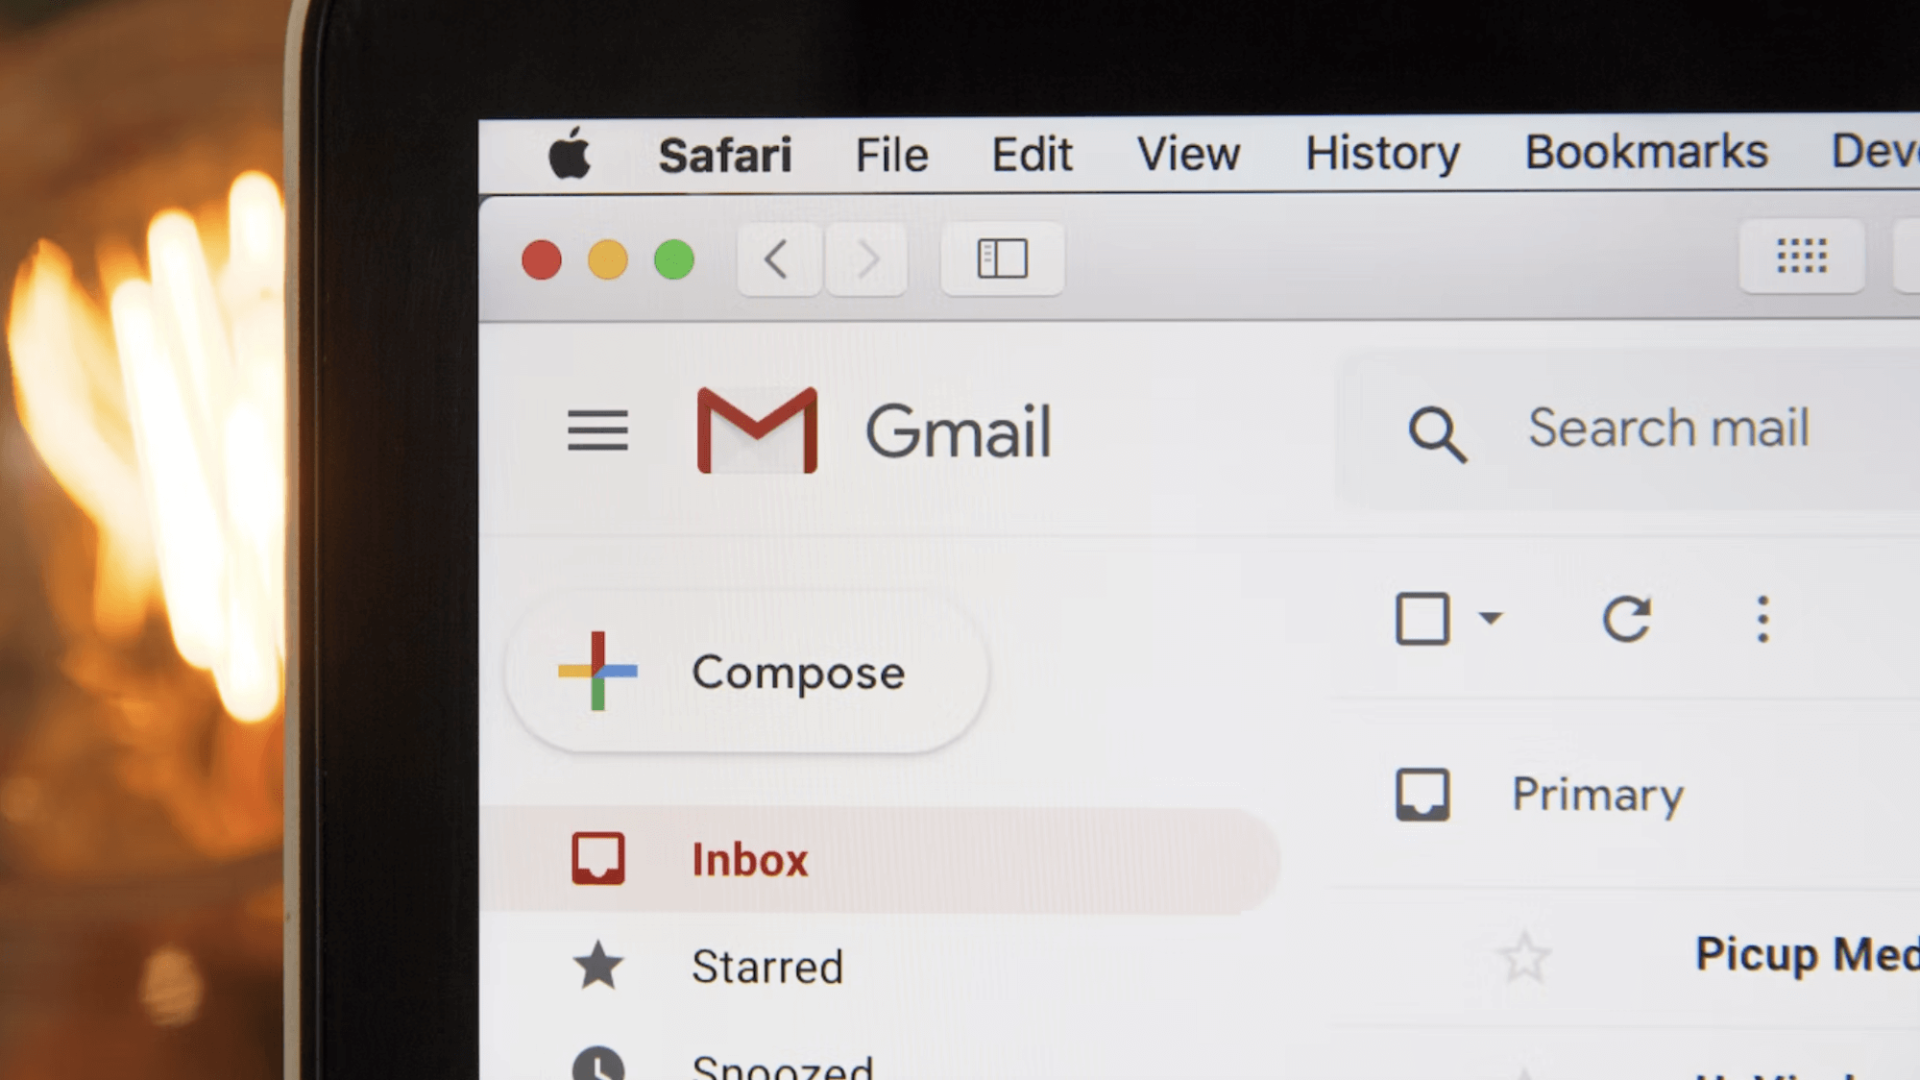Click the refresh emails button
Image resolution: width=1920 pixels, height=1080 pixels.
tap(1626, 617)
